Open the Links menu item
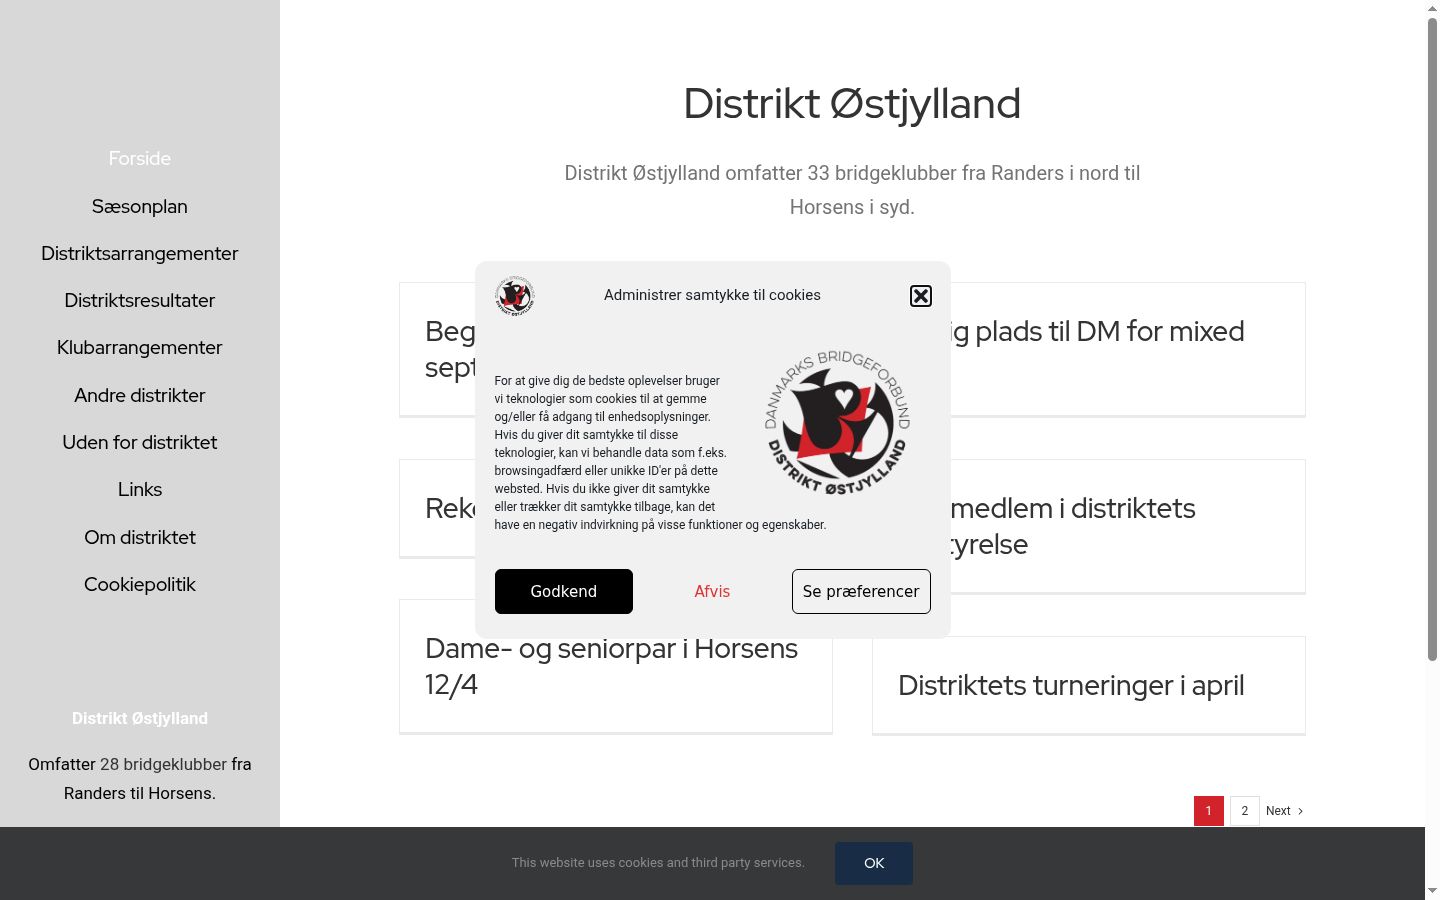The height and width of the screenshot is (900, 1440). coord(140,489)
